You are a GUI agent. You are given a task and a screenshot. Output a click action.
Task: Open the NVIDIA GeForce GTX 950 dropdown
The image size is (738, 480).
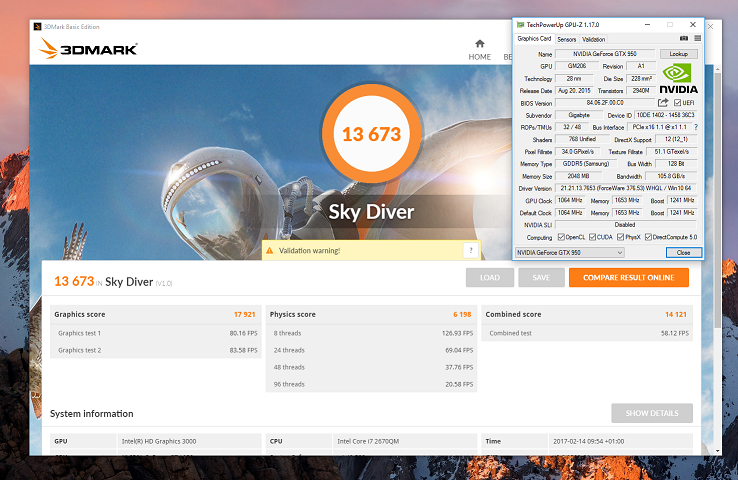[570, 253]
